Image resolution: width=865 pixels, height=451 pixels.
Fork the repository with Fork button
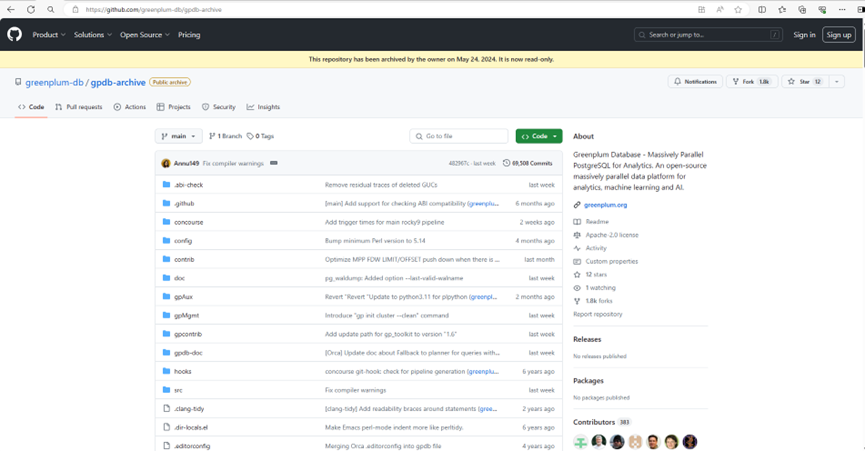[752, 82]
